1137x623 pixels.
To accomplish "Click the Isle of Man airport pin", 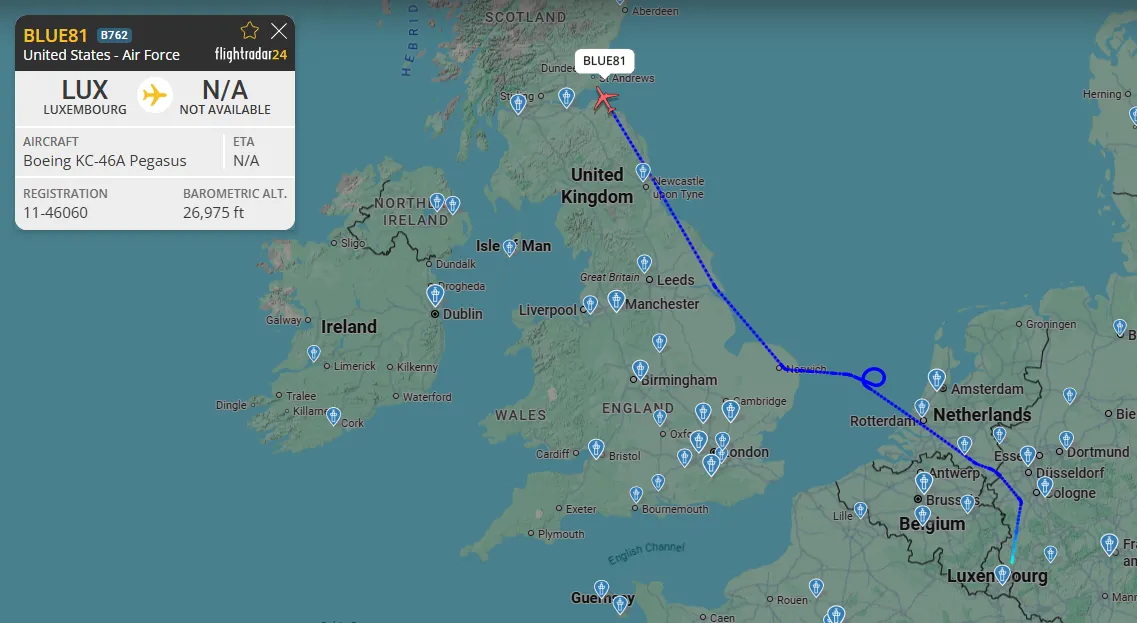I will pyautogui.click(x=510, y=248).
